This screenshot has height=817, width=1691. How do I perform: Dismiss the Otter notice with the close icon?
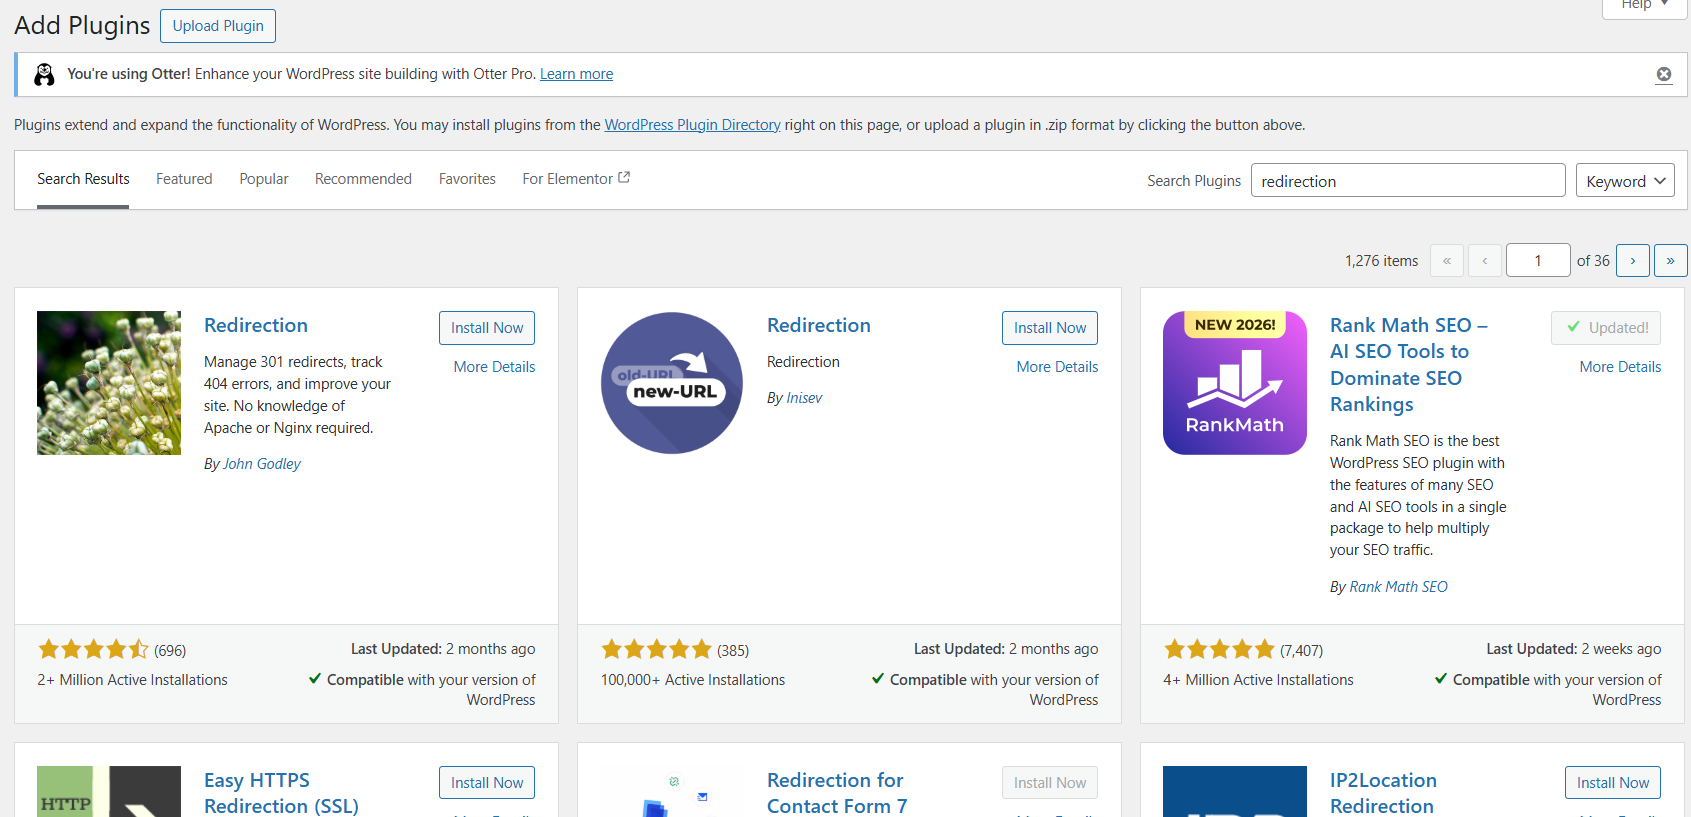click(x=1664, y=74)
